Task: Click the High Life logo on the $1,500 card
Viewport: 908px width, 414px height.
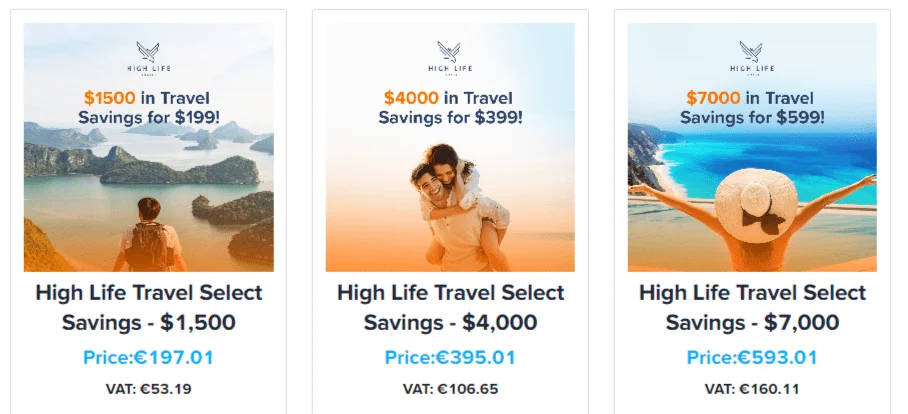Action: click(148, 57)
